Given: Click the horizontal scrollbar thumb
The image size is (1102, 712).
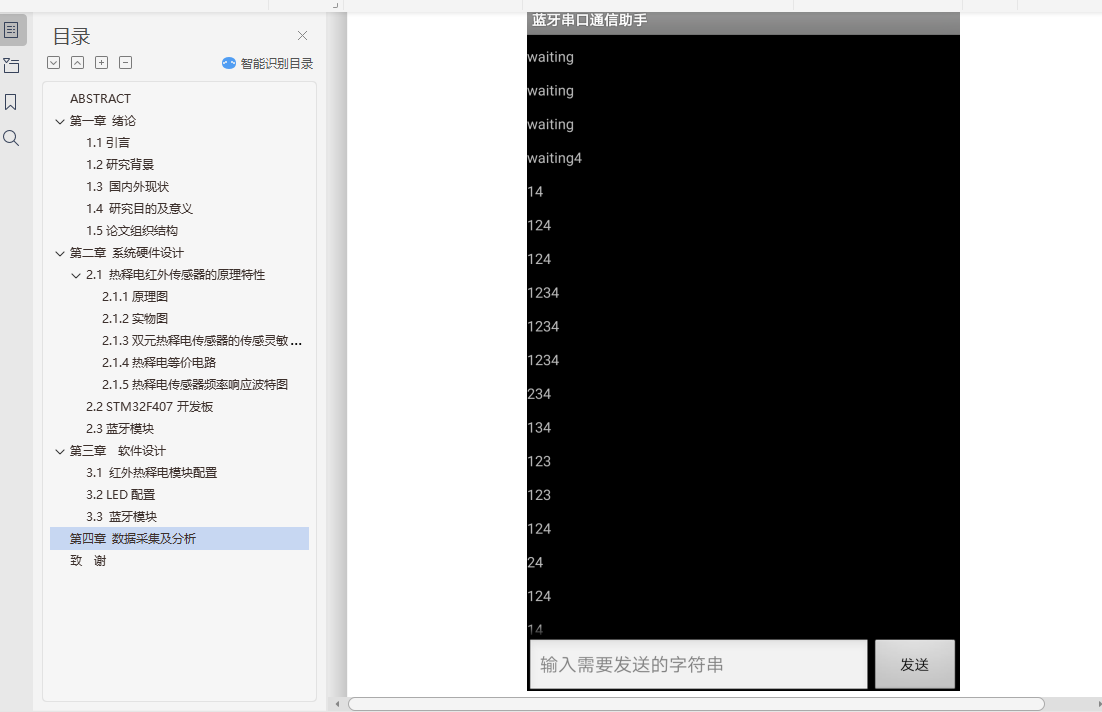Looking at the screenshot, I should click(x=696, y=704).
